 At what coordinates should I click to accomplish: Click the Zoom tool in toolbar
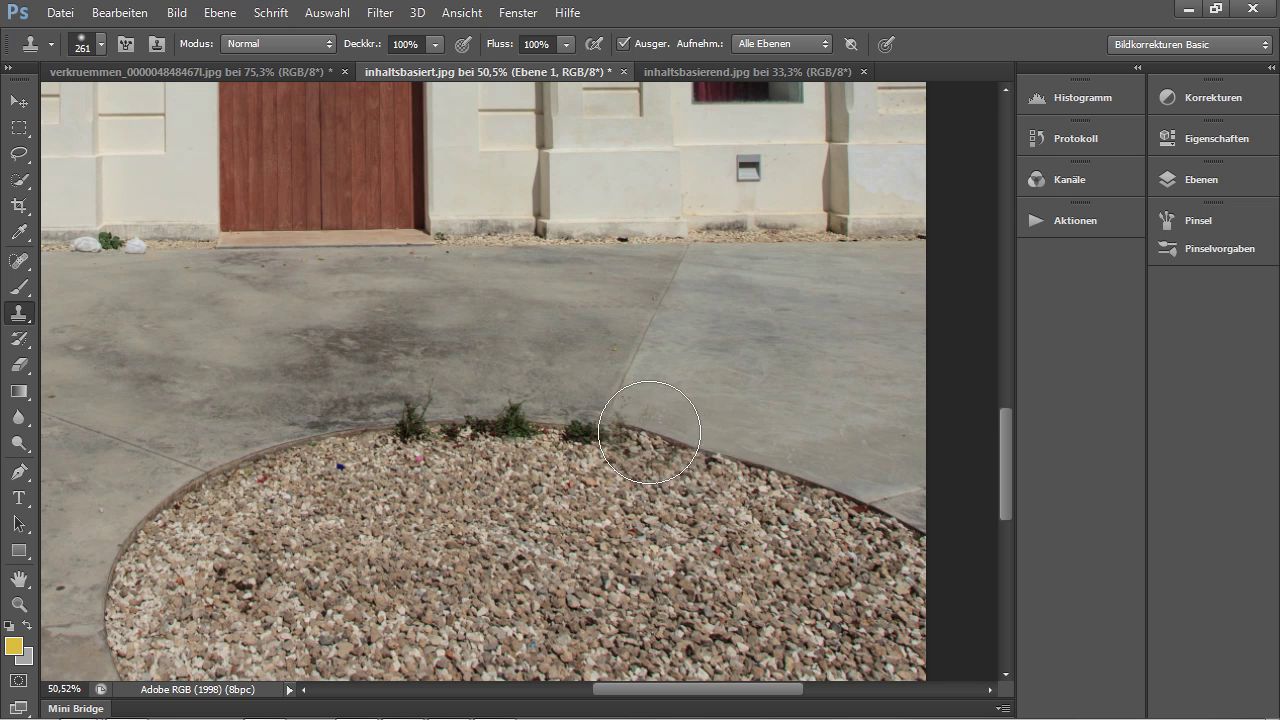pos(19,605)
